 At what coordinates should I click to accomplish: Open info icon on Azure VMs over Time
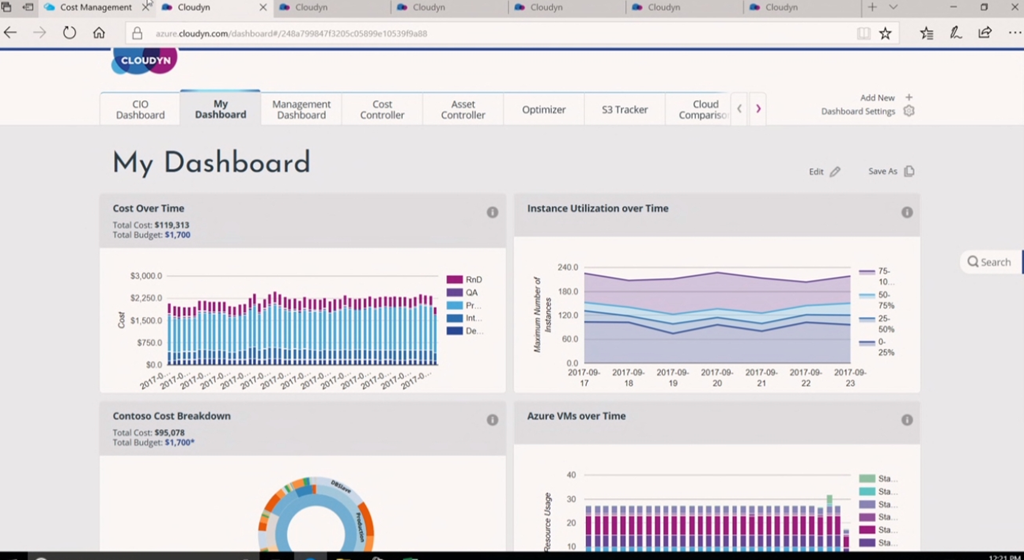pos(907,420)
